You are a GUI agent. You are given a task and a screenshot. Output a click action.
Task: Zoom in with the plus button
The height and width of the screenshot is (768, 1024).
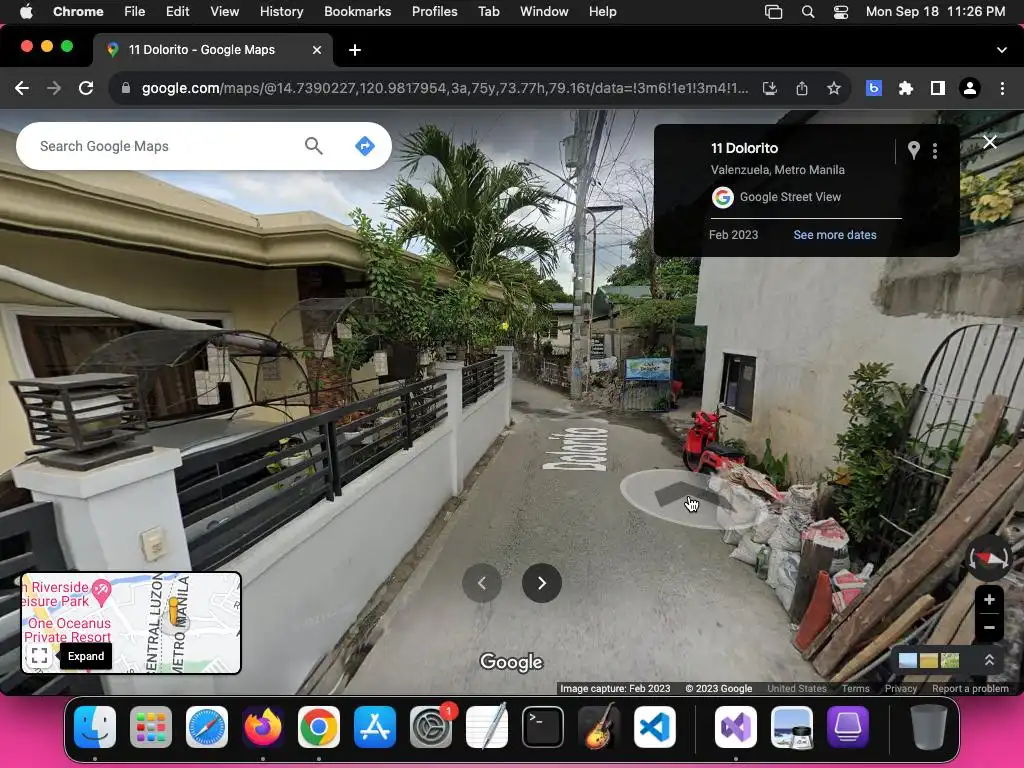pyautogui.click(x=989, y=600)
